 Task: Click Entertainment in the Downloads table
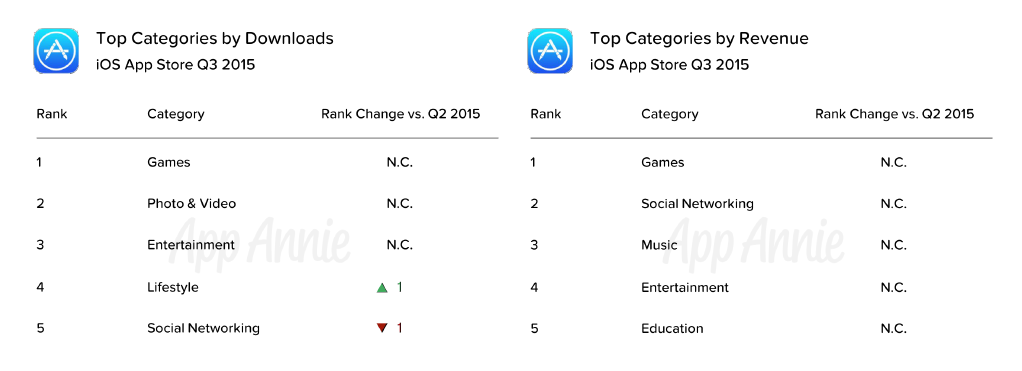point(191,246)
